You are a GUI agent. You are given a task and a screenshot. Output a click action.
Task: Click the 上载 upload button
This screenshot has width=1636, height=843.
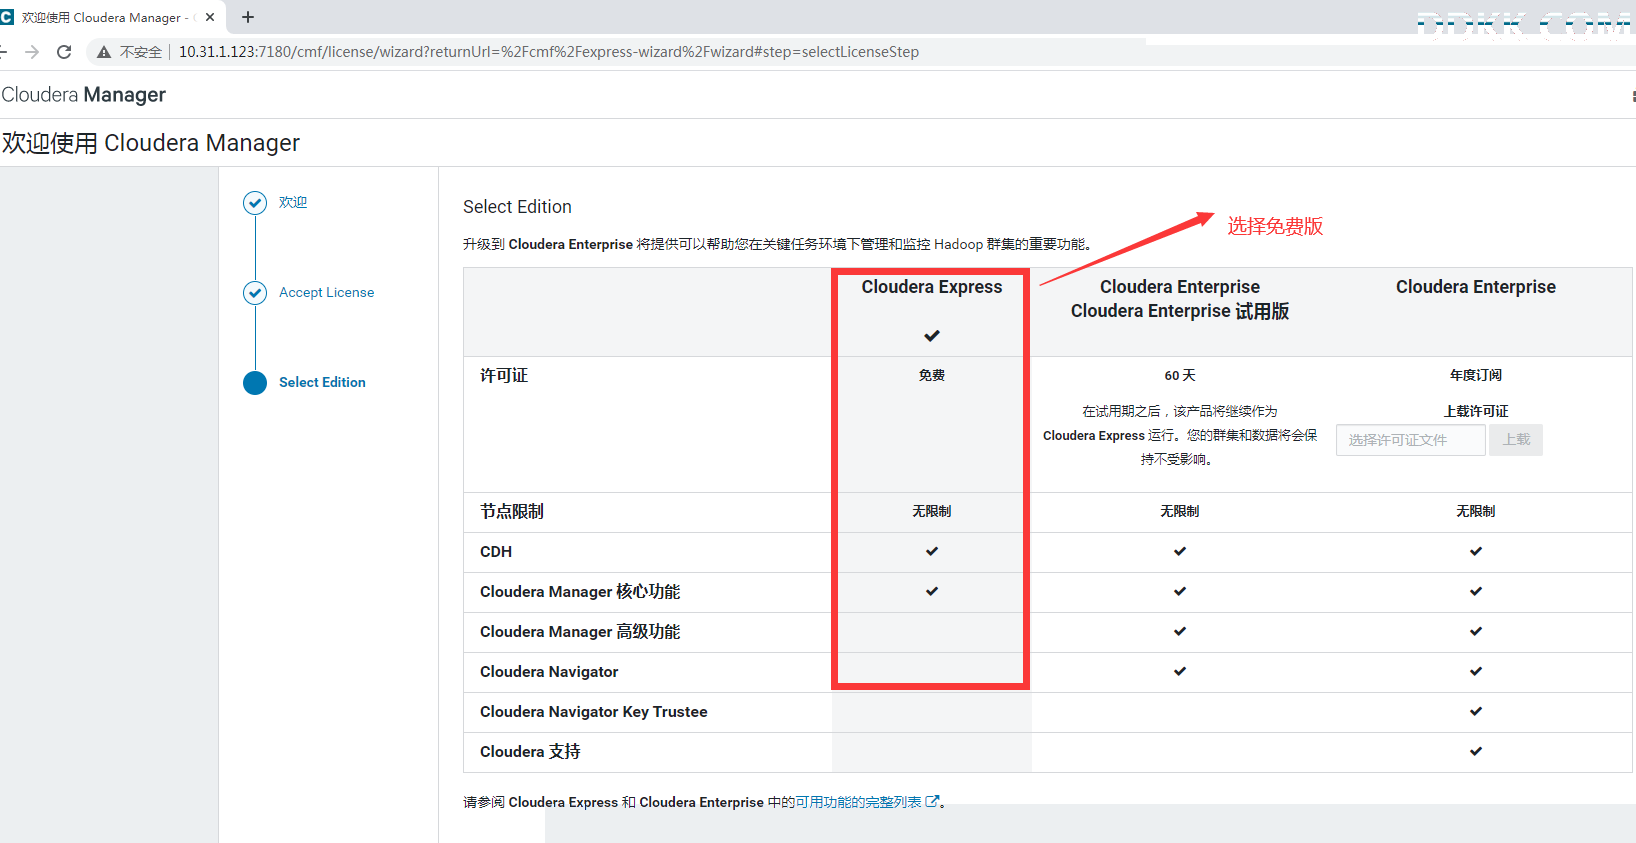(x=1516, y=440)
